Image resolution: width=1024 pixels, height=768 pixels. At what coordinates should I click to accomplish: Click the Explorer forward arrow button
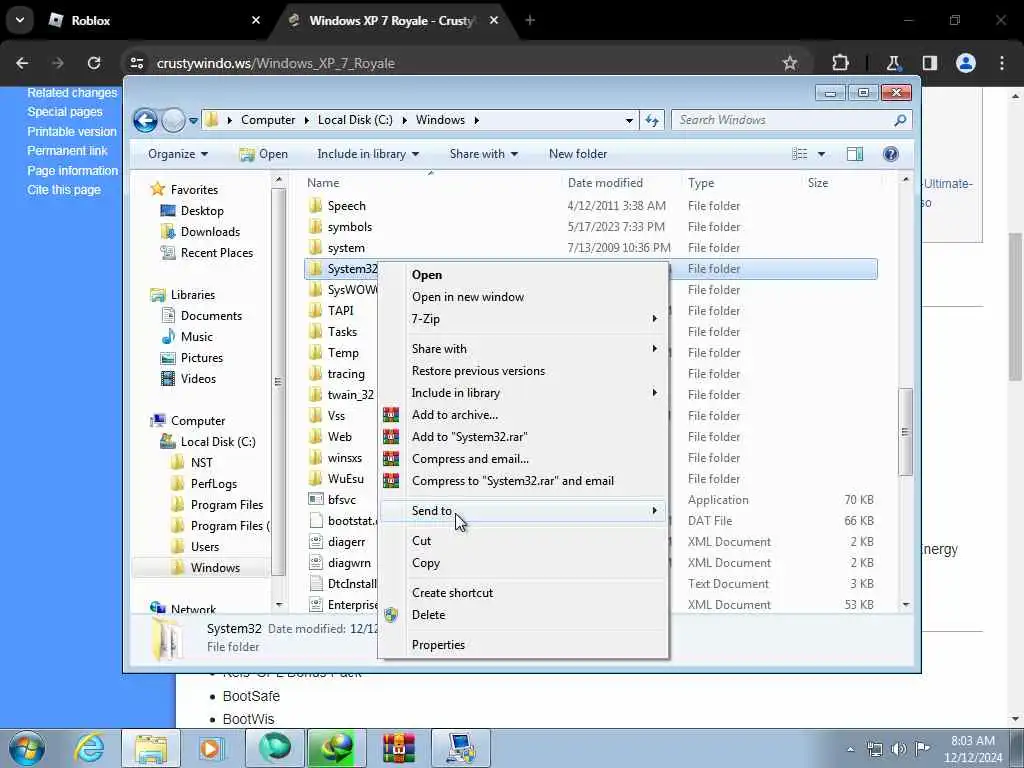173,120
